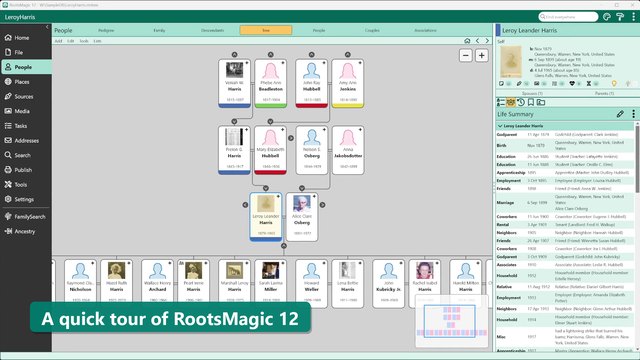Open the main three-dot menu in header
Image resolution: width=640 pixels, height=360 pixels.
click(x=633, y=17)
